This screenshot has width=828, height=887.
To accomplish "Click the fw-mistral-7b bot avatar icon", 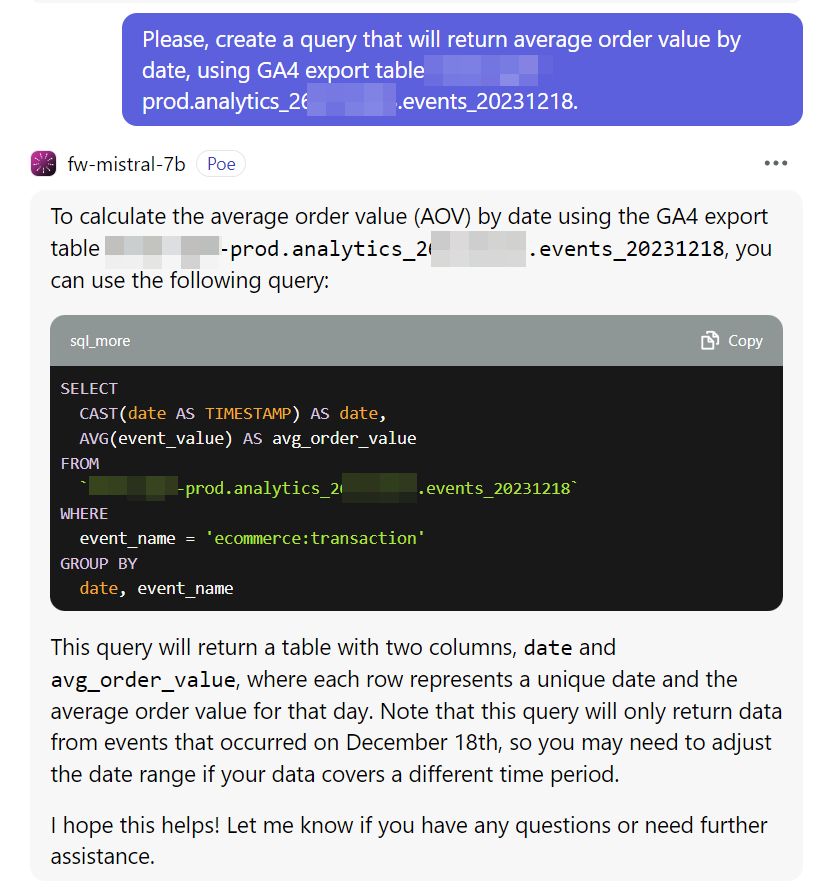I will pos(43,163).
